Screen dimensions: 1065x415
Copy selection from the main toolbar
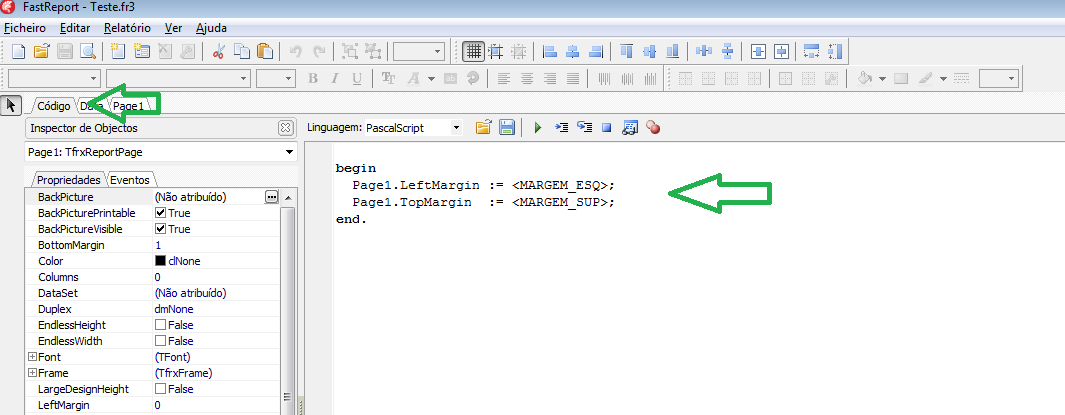[x=242, y=52]
